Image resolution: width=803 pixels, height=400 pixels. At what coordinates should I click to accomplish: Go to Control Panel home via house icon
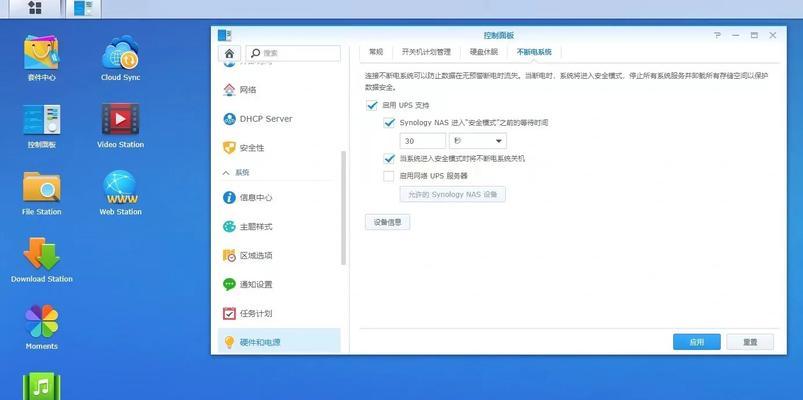pos(229,53)
